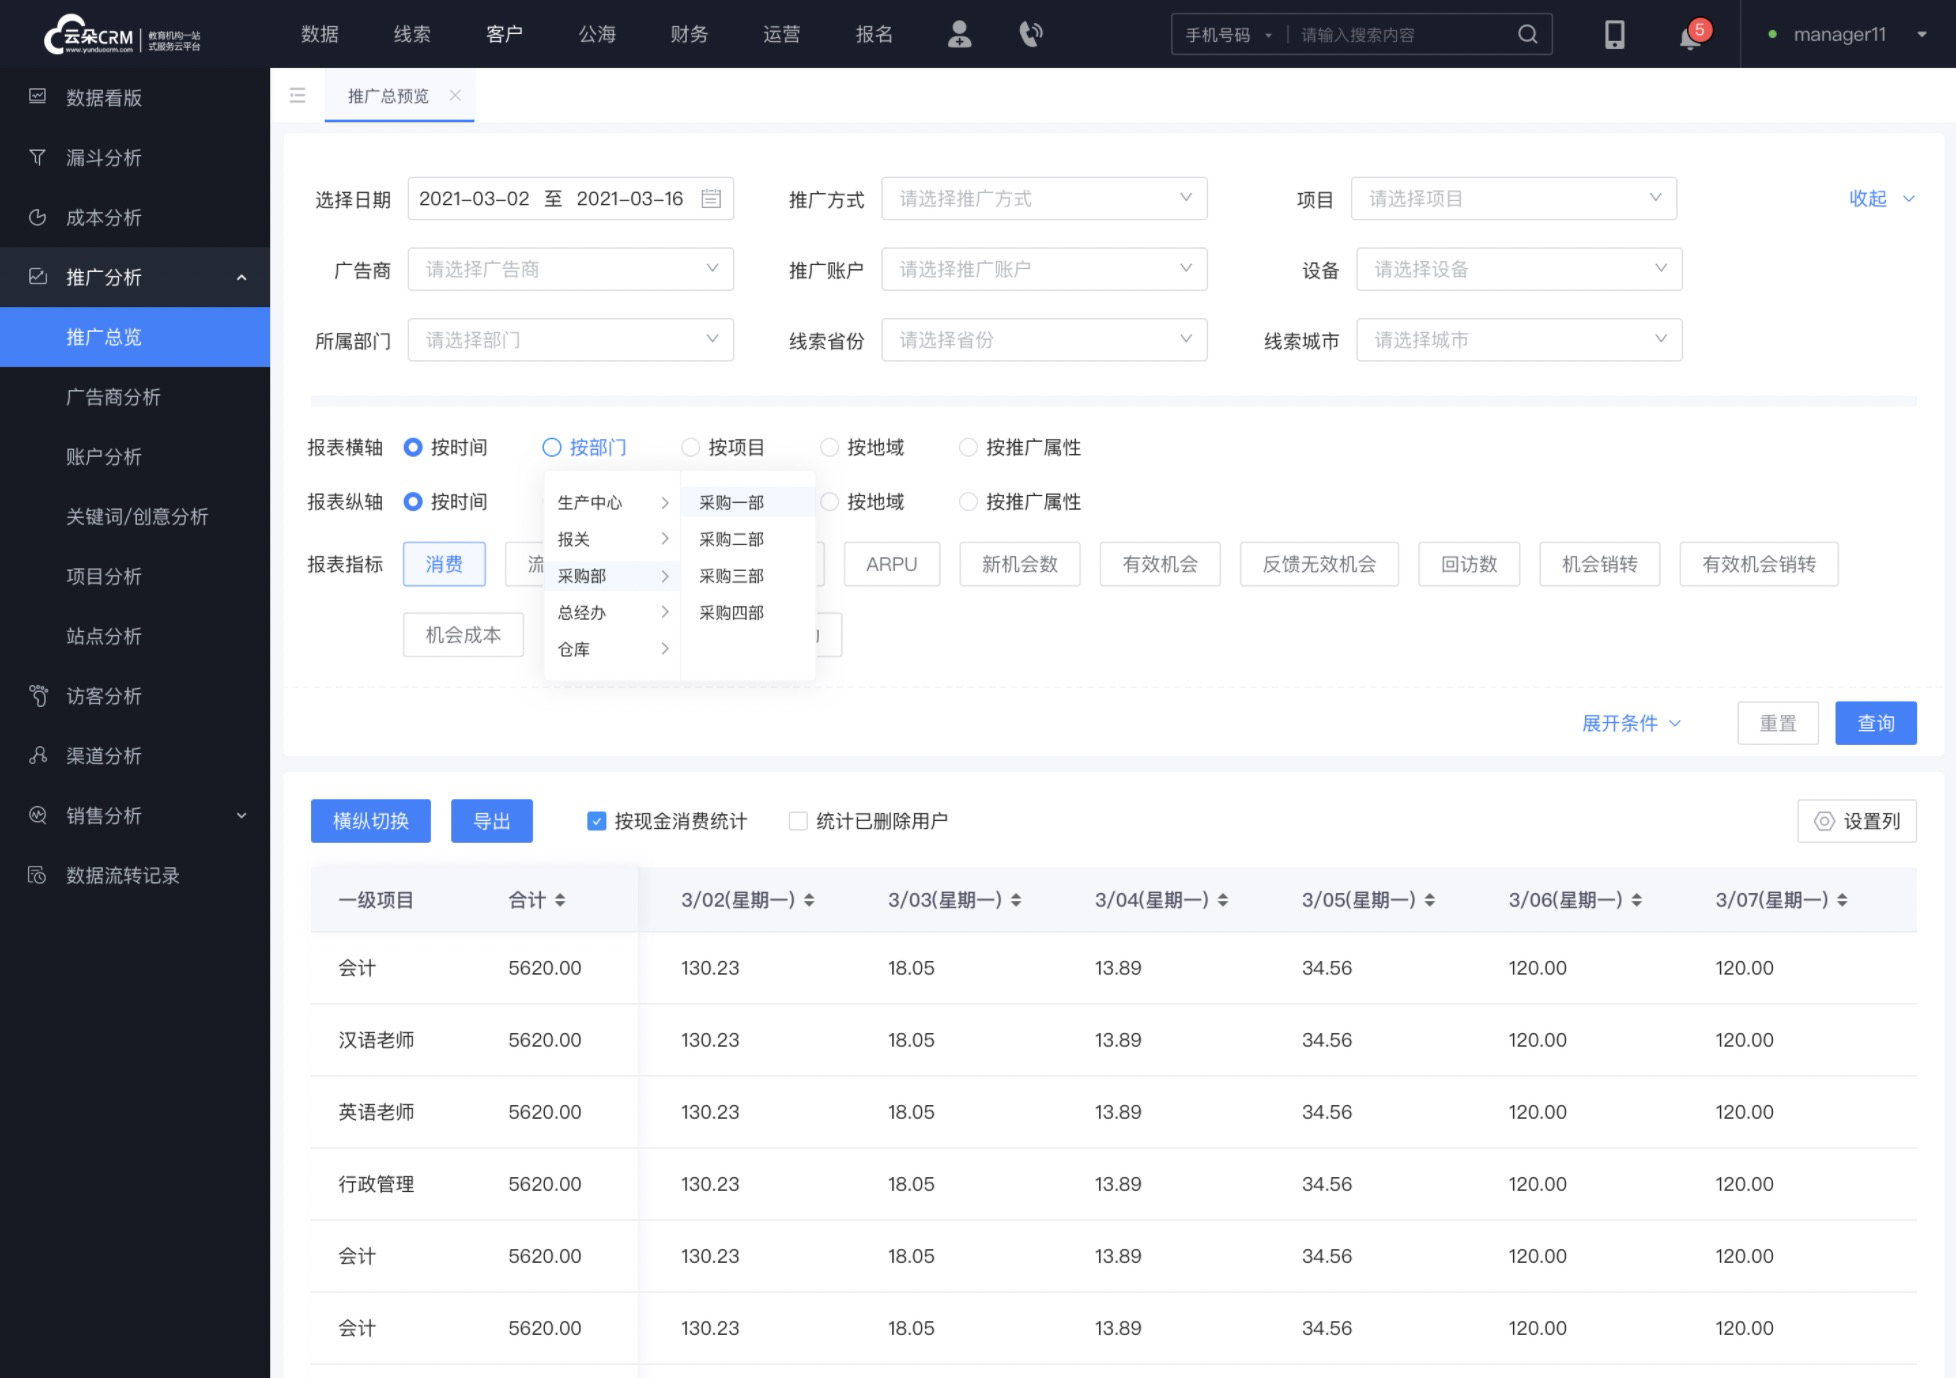Select 按部门 radio button for 报表横轴
Image resolution: width=1956 pixels, height=1378 pixels.
(x=552, y=447)
